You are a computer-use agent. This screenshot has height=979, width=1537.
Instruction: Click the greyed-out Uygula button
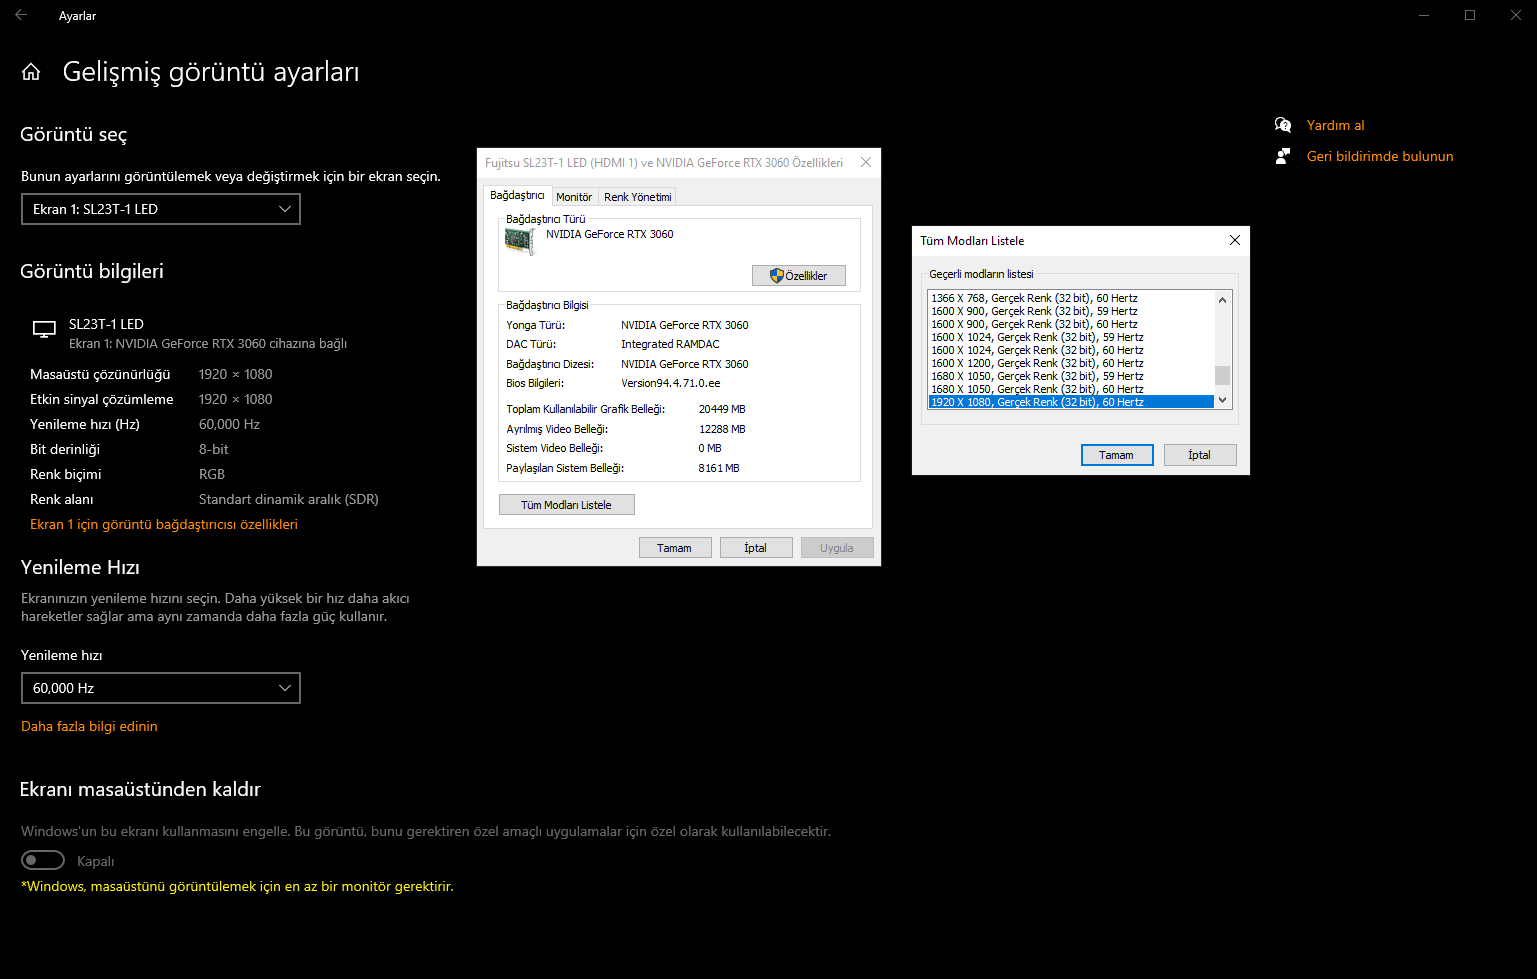837,548
